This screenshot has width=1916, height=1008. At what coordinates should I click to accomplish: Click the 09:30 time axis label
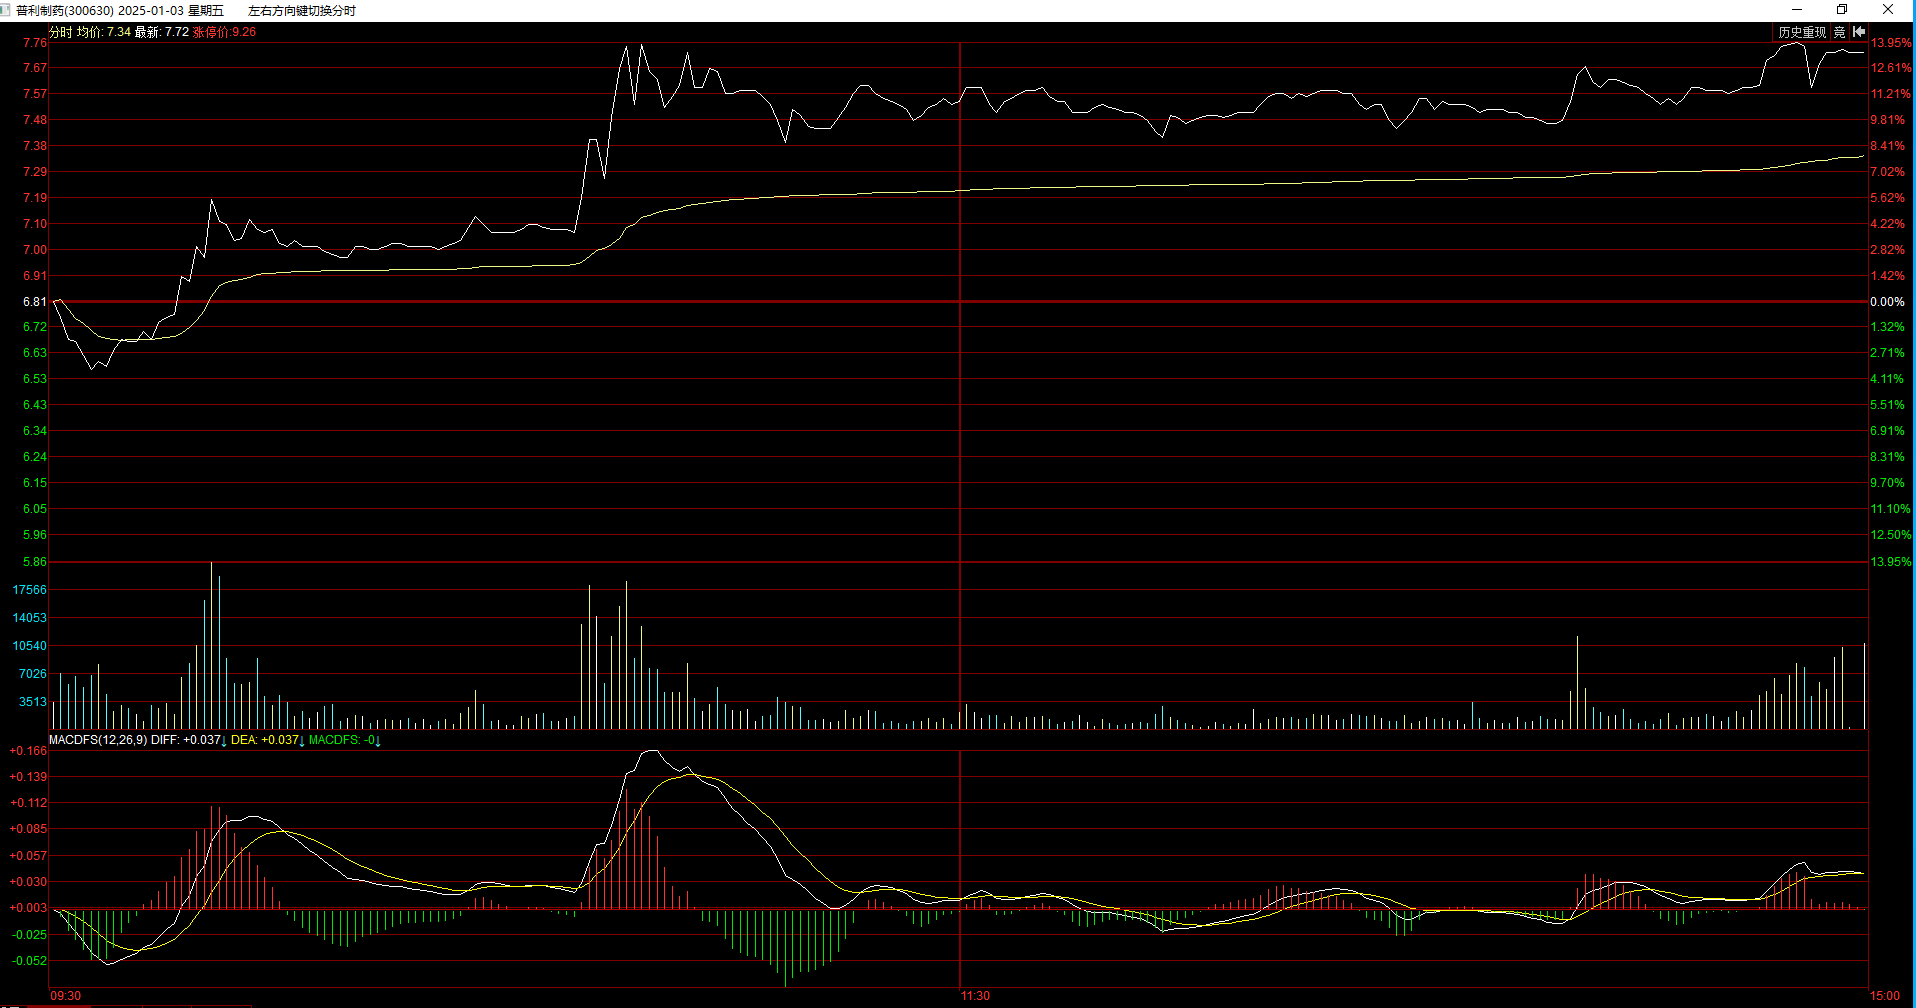click(x=66, y=996)
